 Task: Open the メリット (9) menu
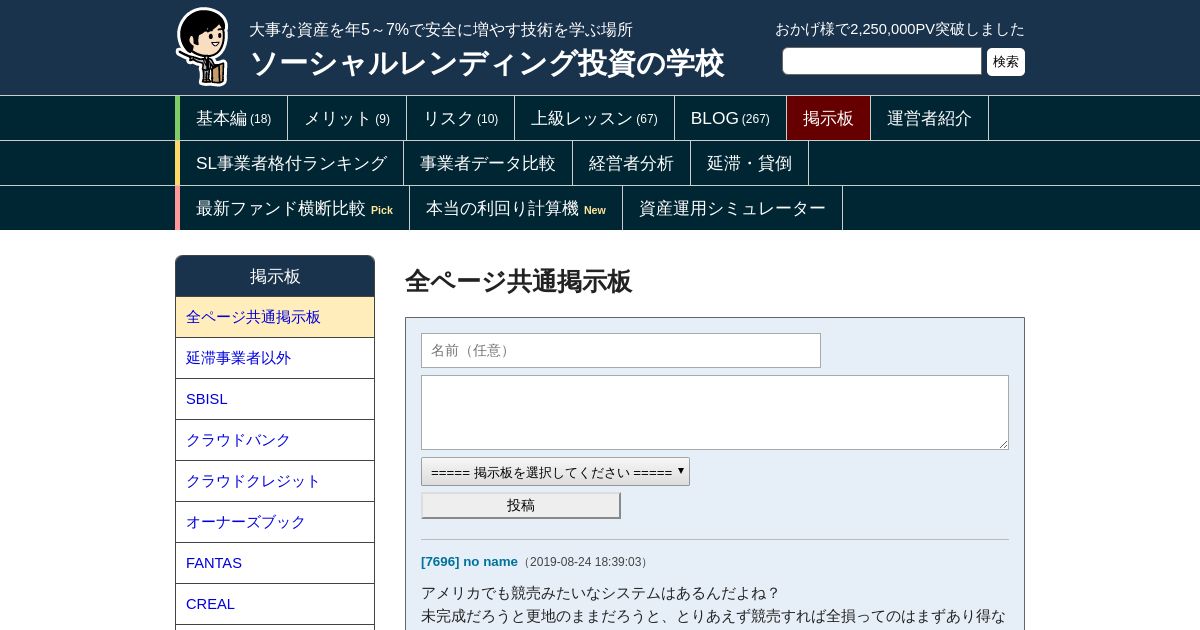point(347,118)
